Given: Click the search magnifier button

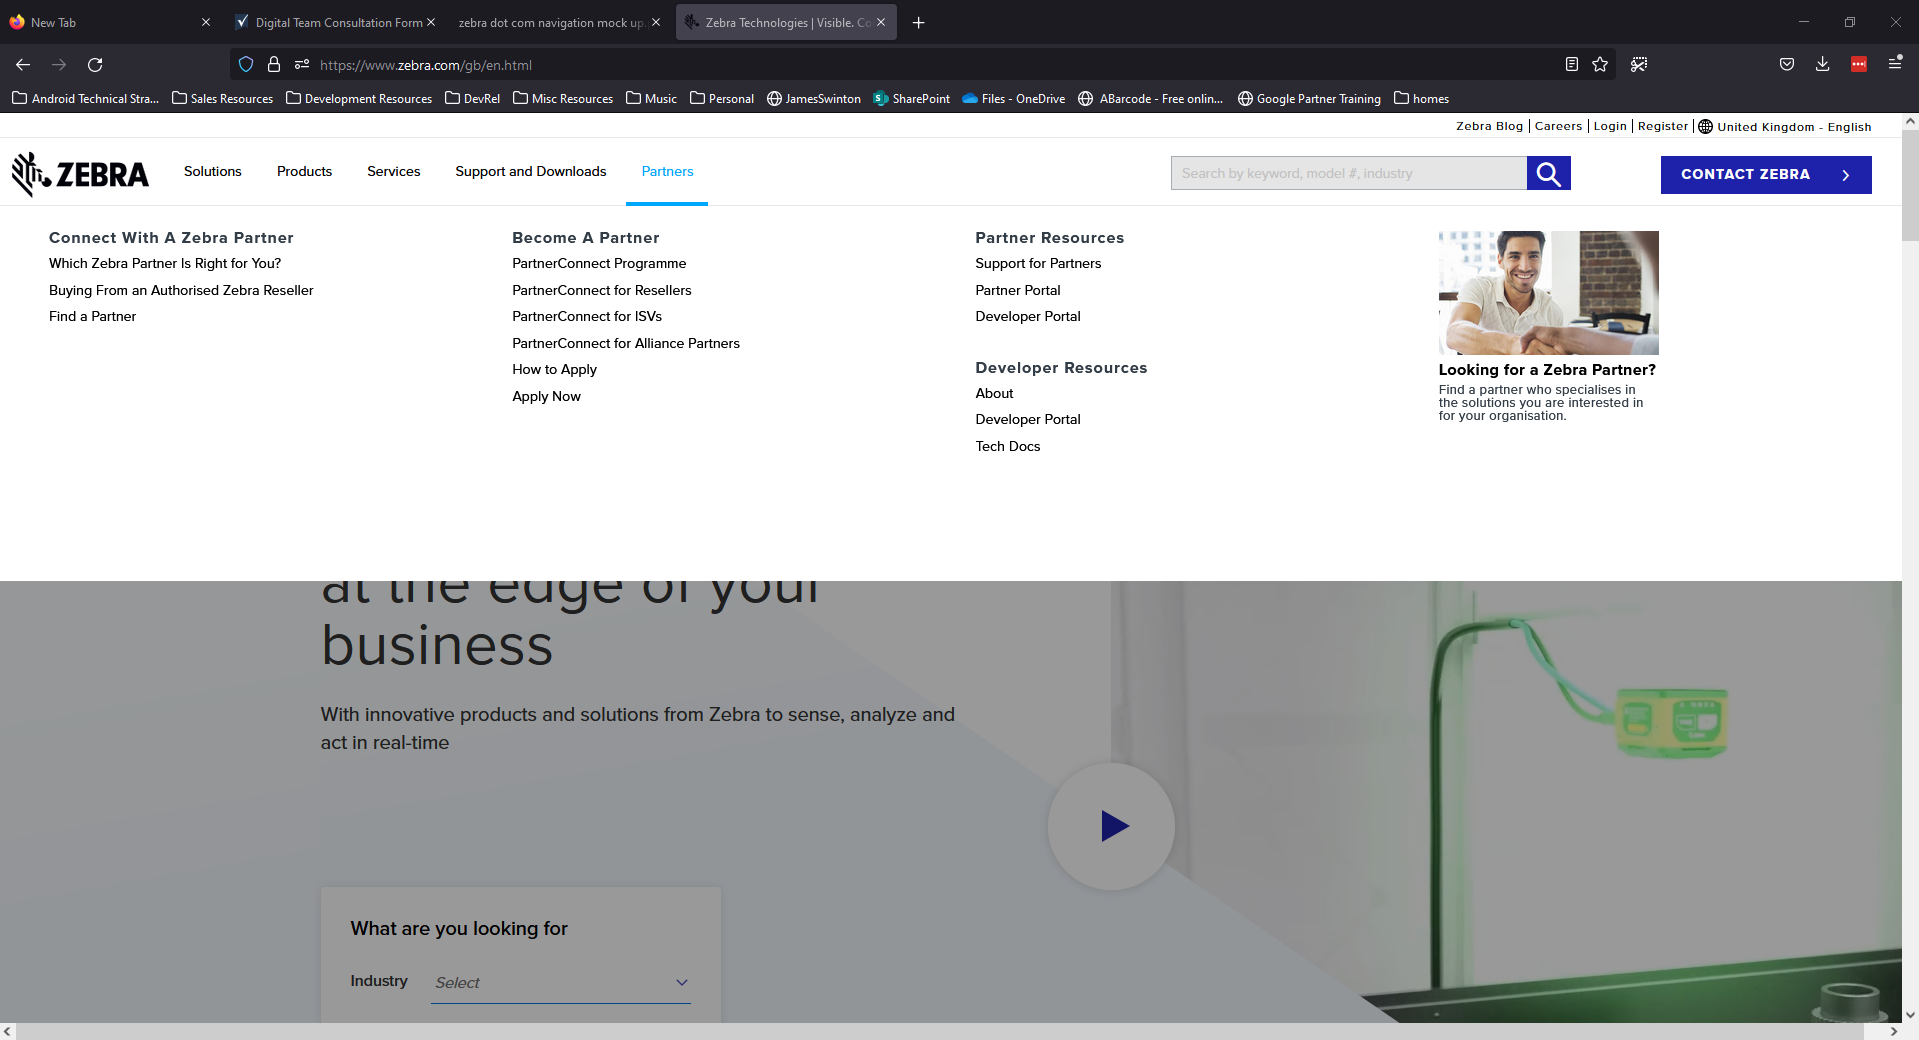Looking at the screenshot, I should coord(1548,173).
